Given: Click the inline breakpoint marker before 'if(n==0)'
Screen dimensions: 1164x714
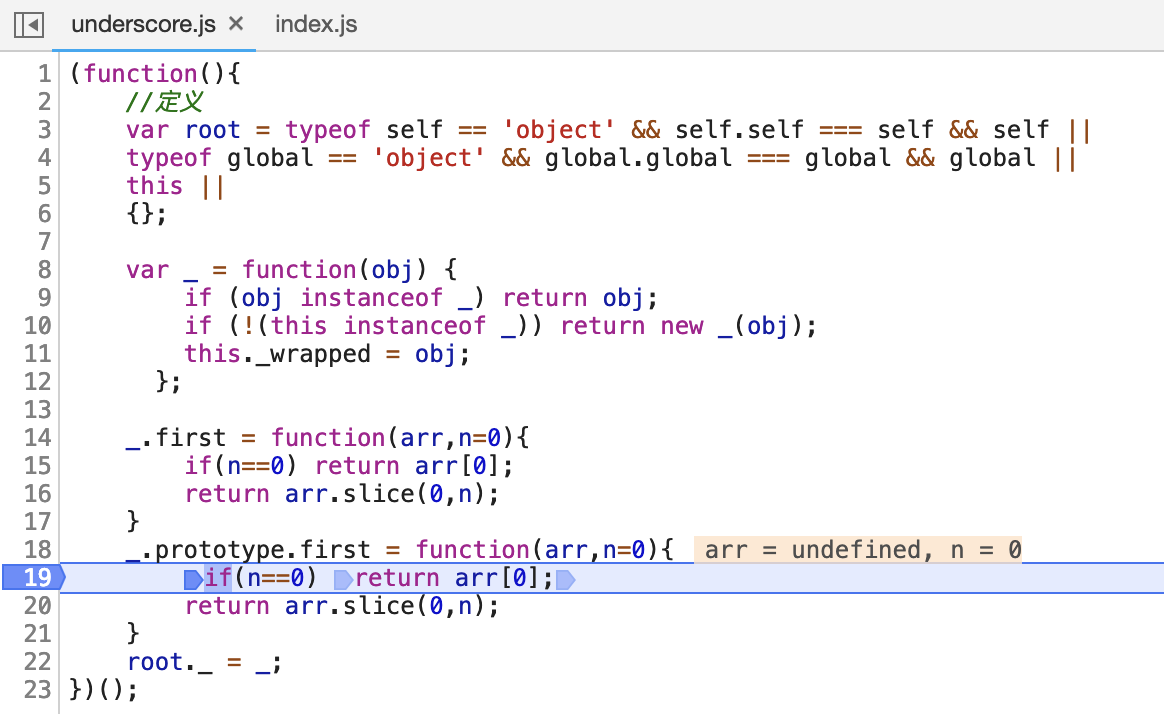Looking at the screenshot, I should pos(193,579).
